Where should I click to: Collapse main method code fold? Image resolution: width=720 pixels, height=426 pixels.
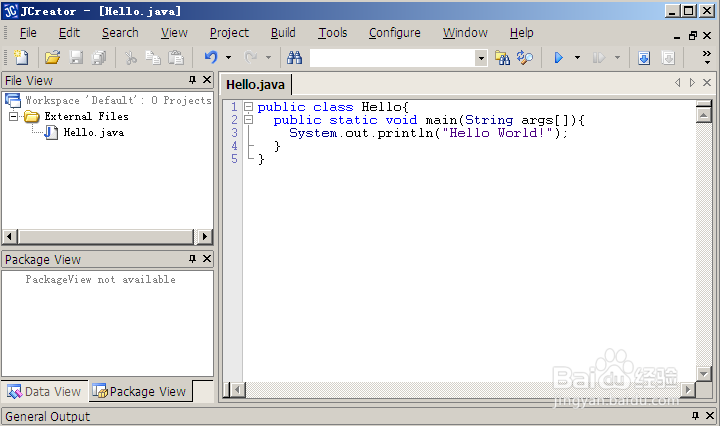248,120
